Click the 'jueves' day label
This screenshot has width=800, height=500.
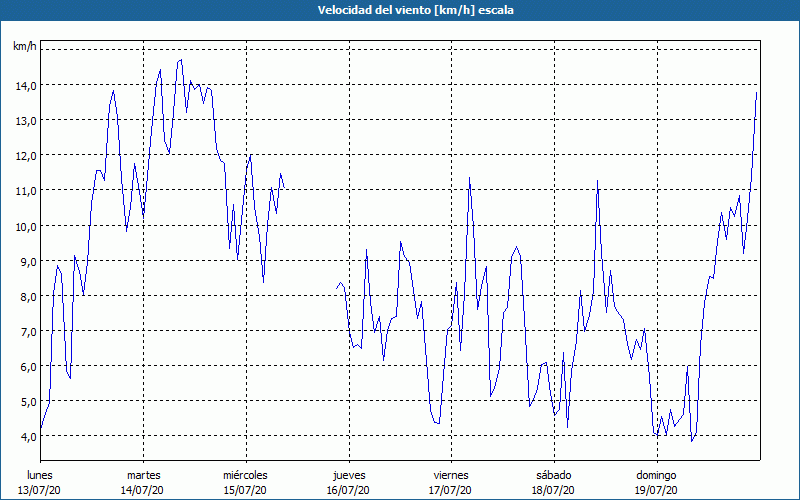tap(349, 475)
